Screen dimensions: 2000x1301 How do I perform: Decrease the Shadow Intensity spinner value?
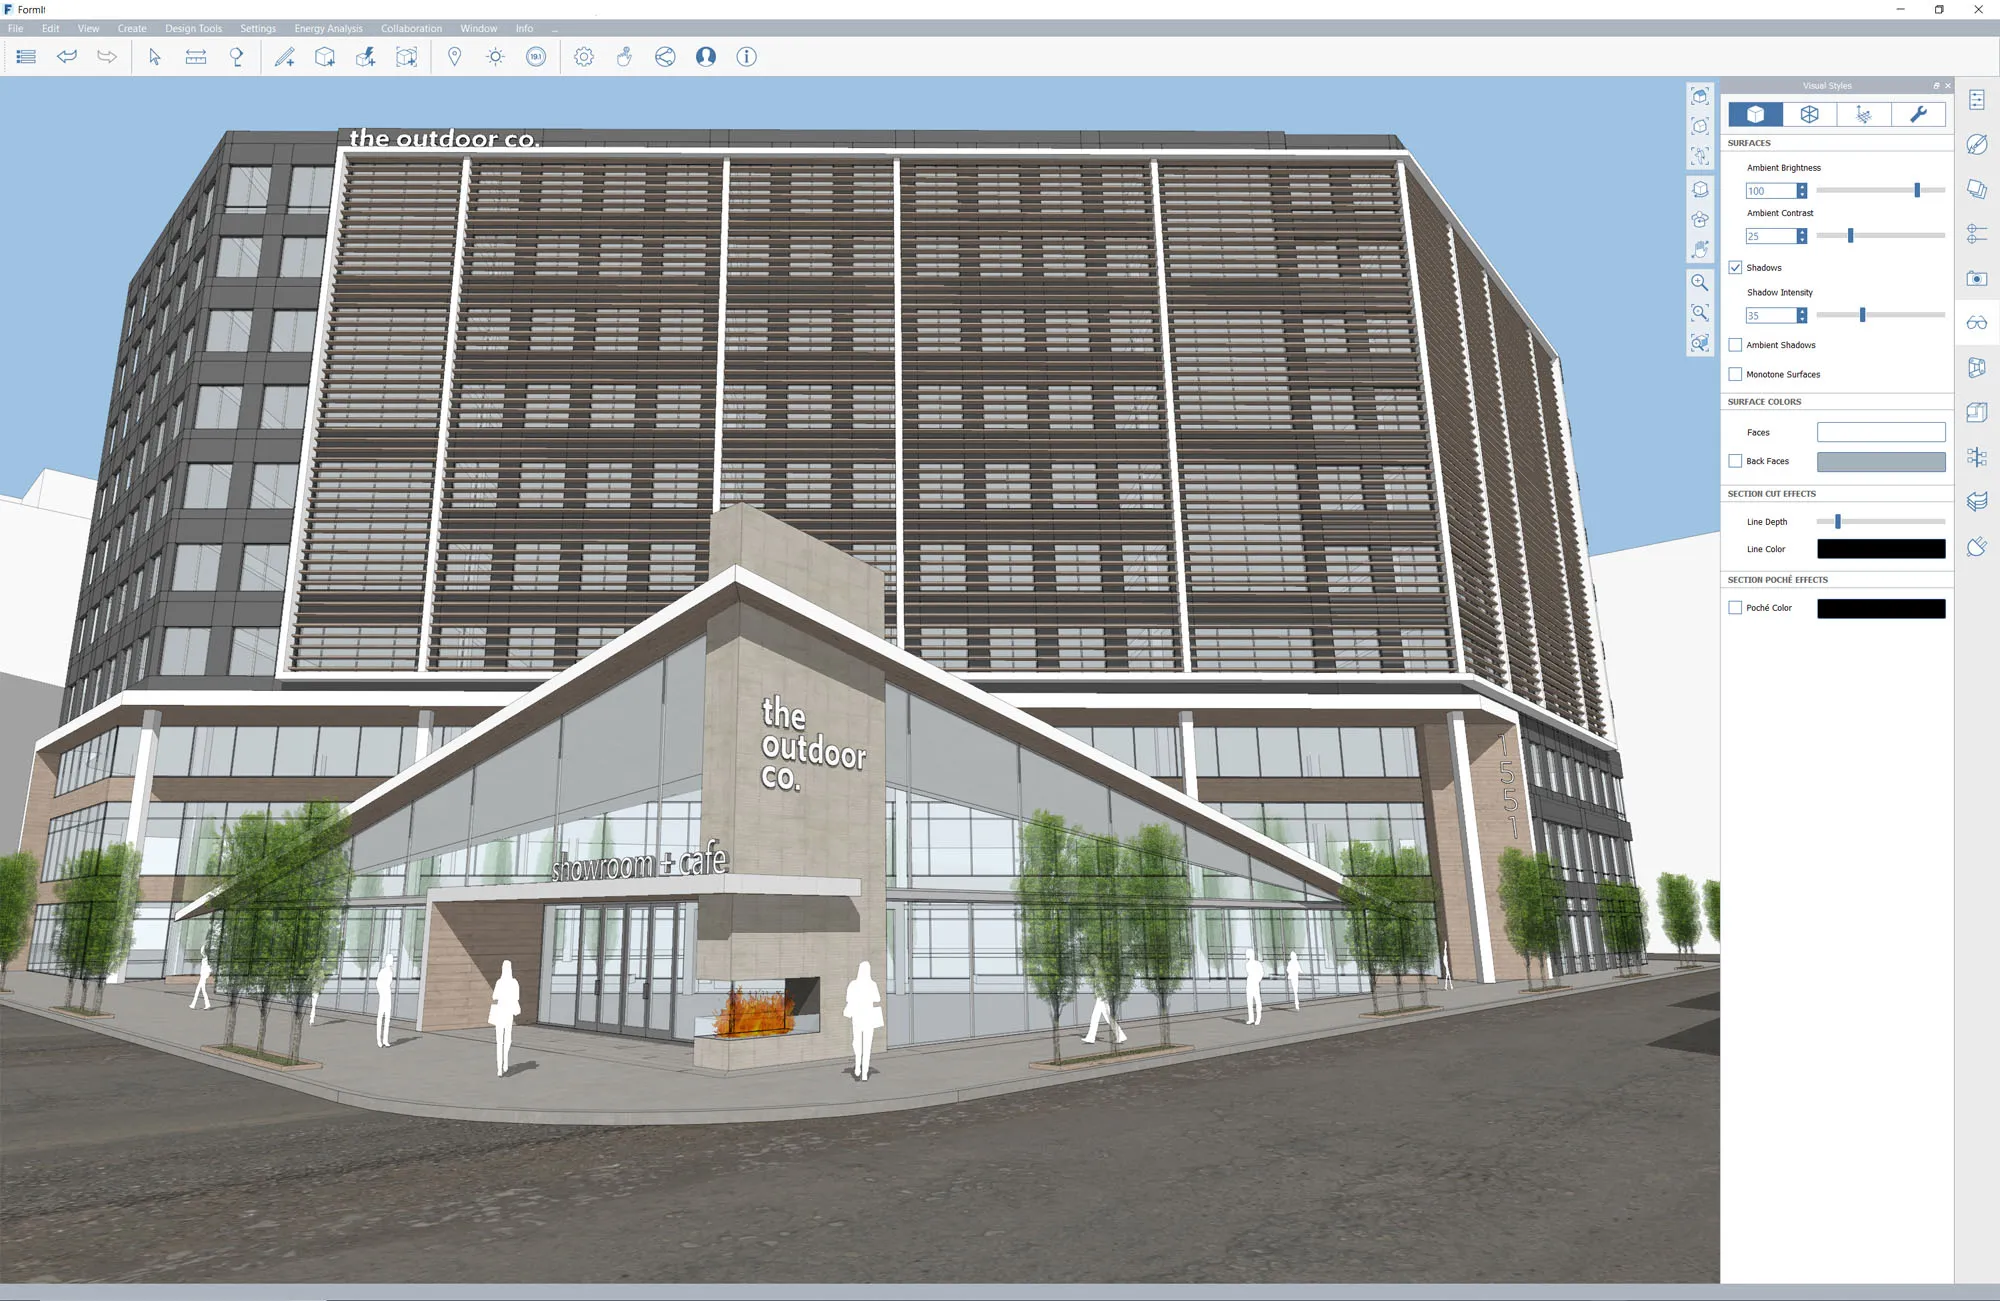click(1802, 319)
